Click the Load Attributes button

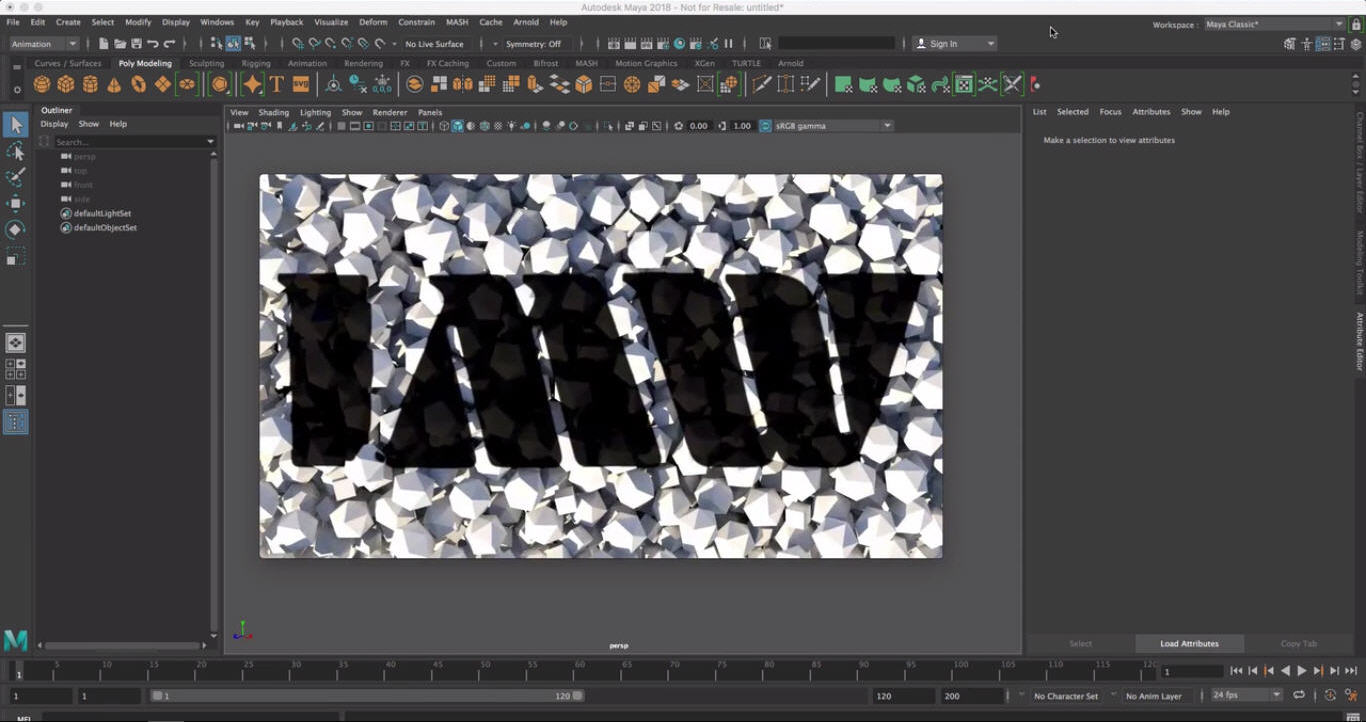click(x=1189, y=643)
